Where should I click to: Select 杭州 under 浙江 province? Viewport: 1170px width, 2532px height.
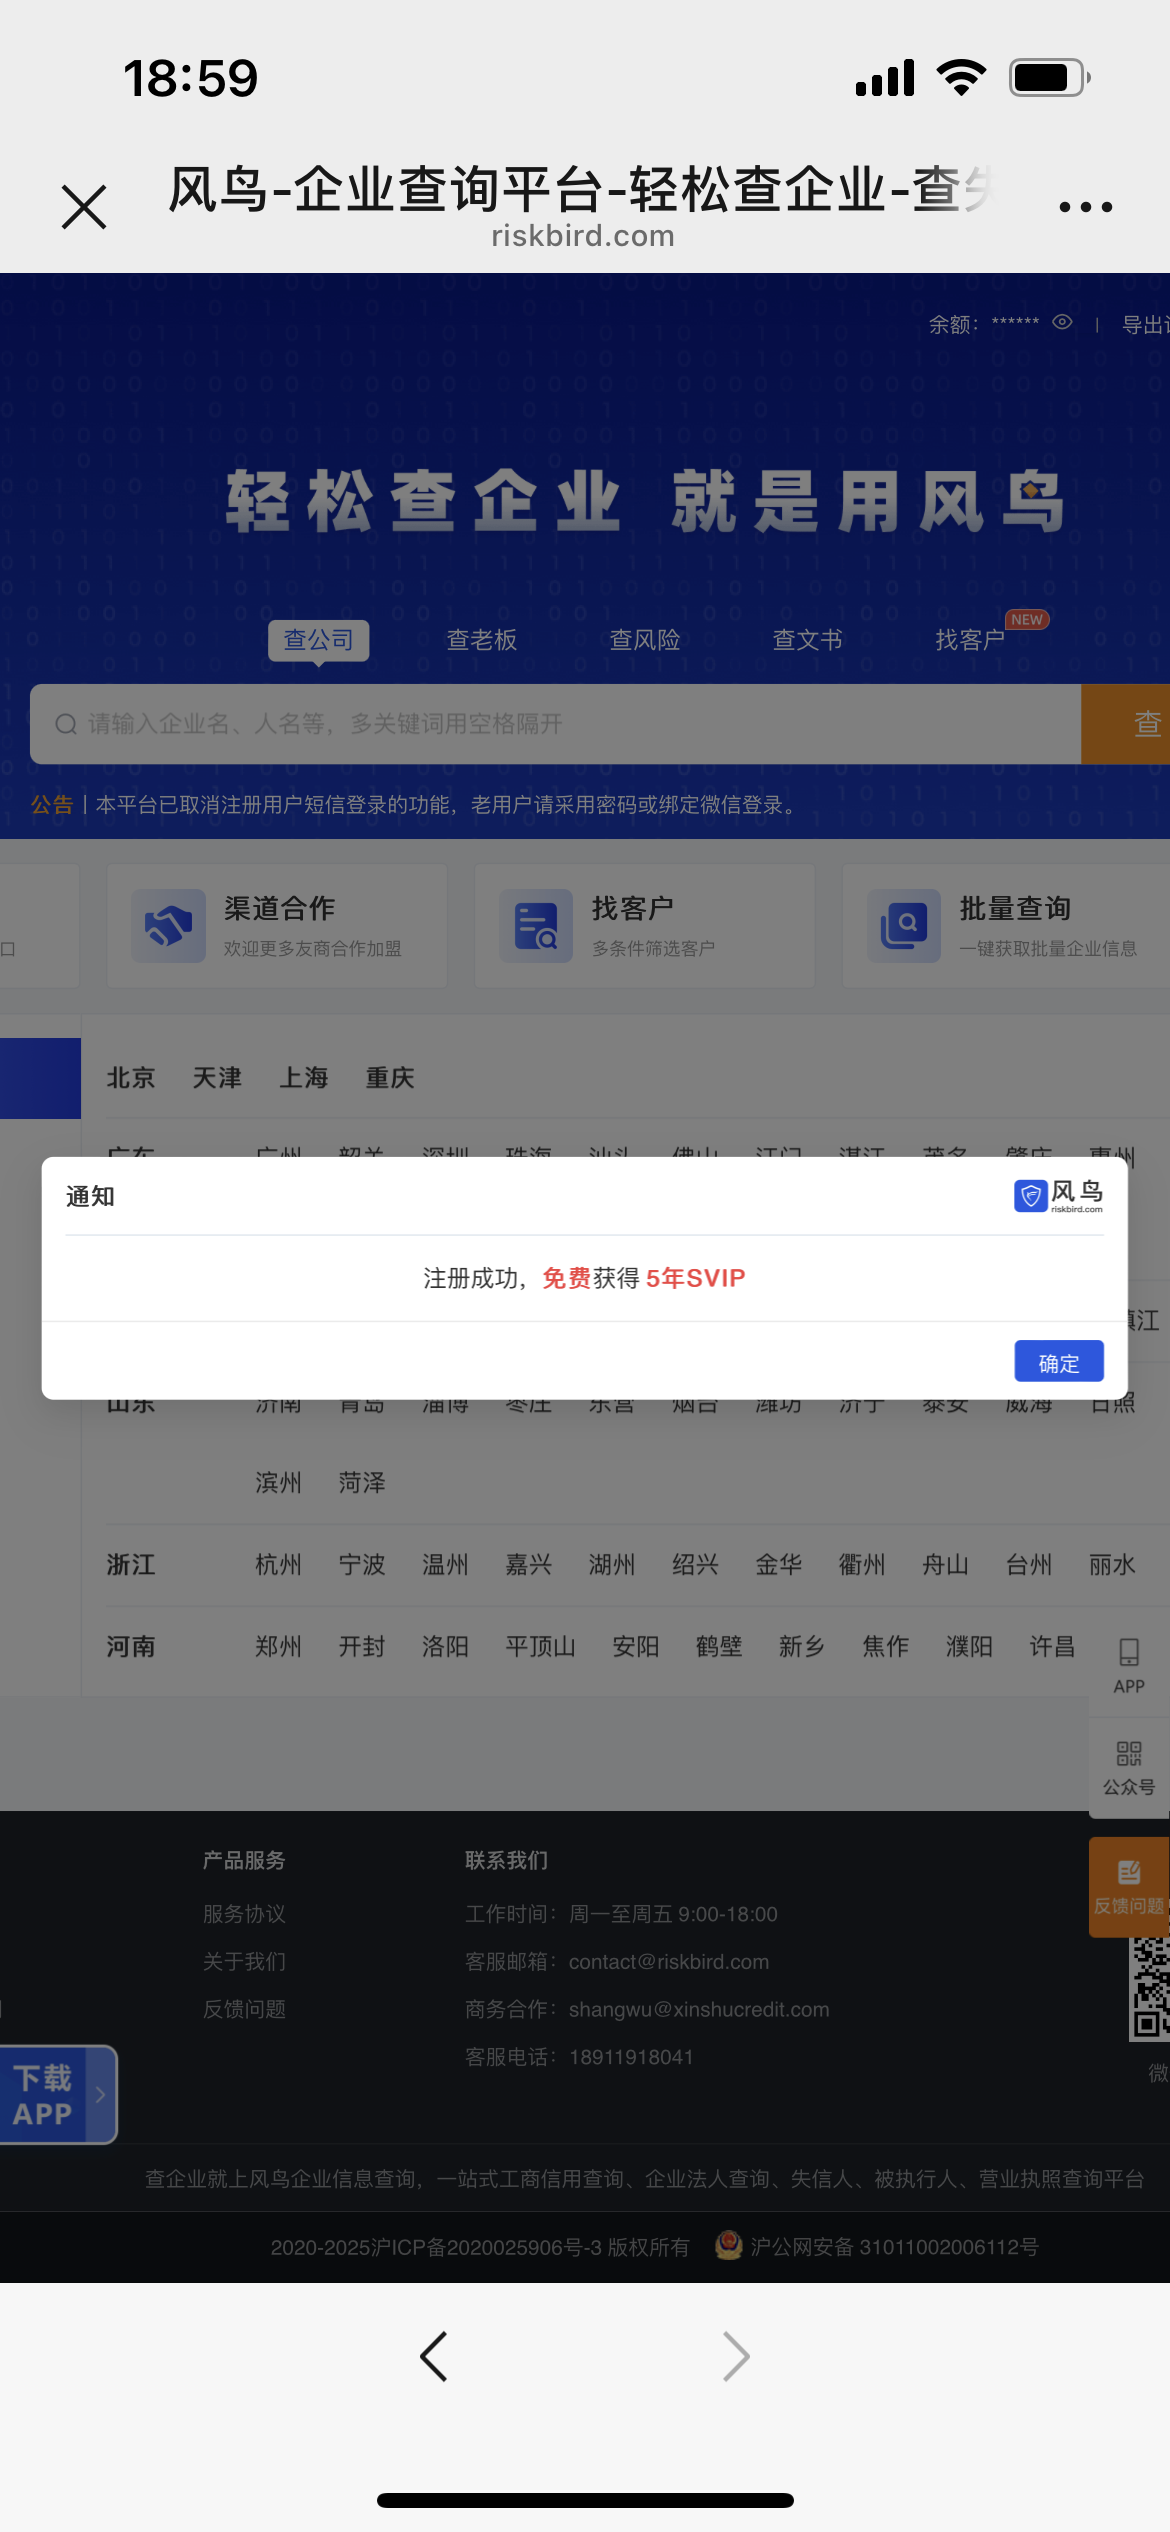point(278,1565)
